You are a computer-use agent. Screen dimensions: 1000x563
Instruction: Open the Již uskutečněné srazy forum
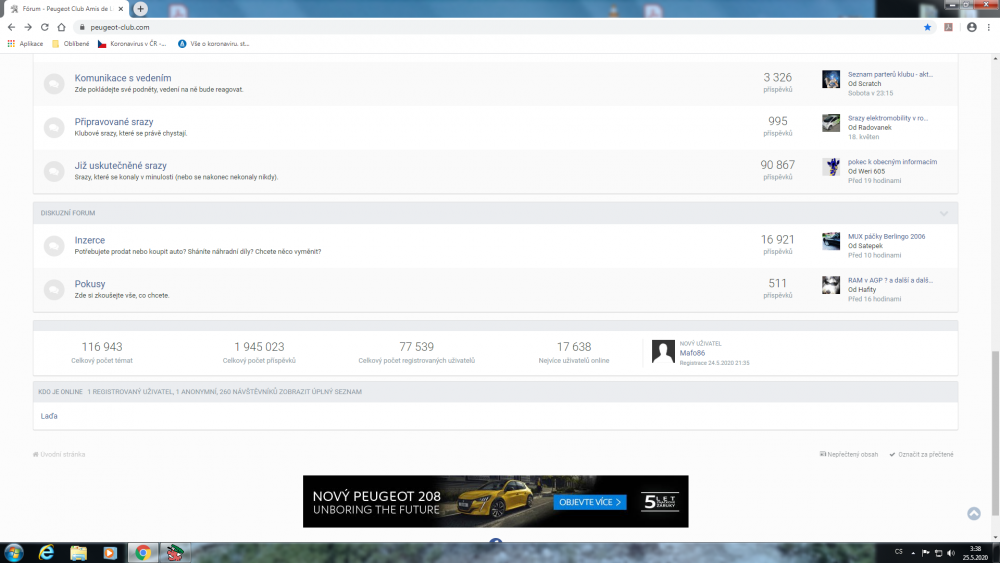point(121,166)
